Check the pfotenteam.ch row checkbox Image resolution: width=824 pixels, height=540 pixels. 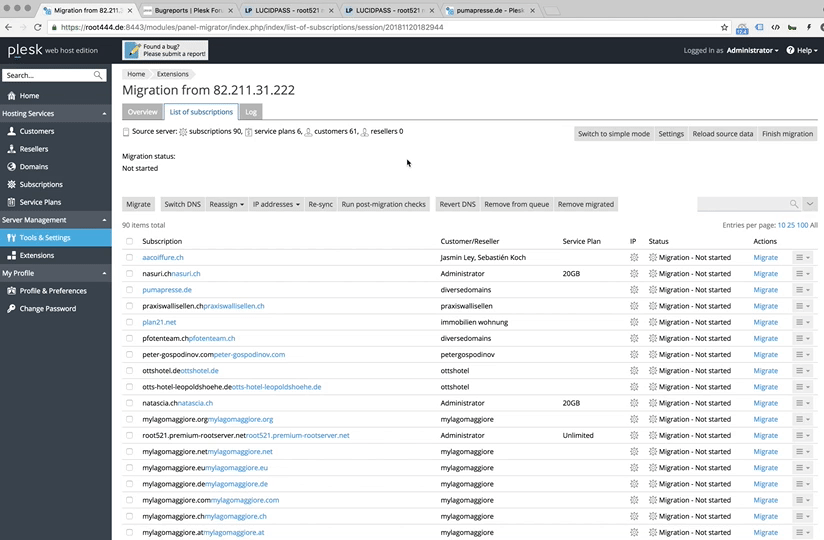(129, 338)
